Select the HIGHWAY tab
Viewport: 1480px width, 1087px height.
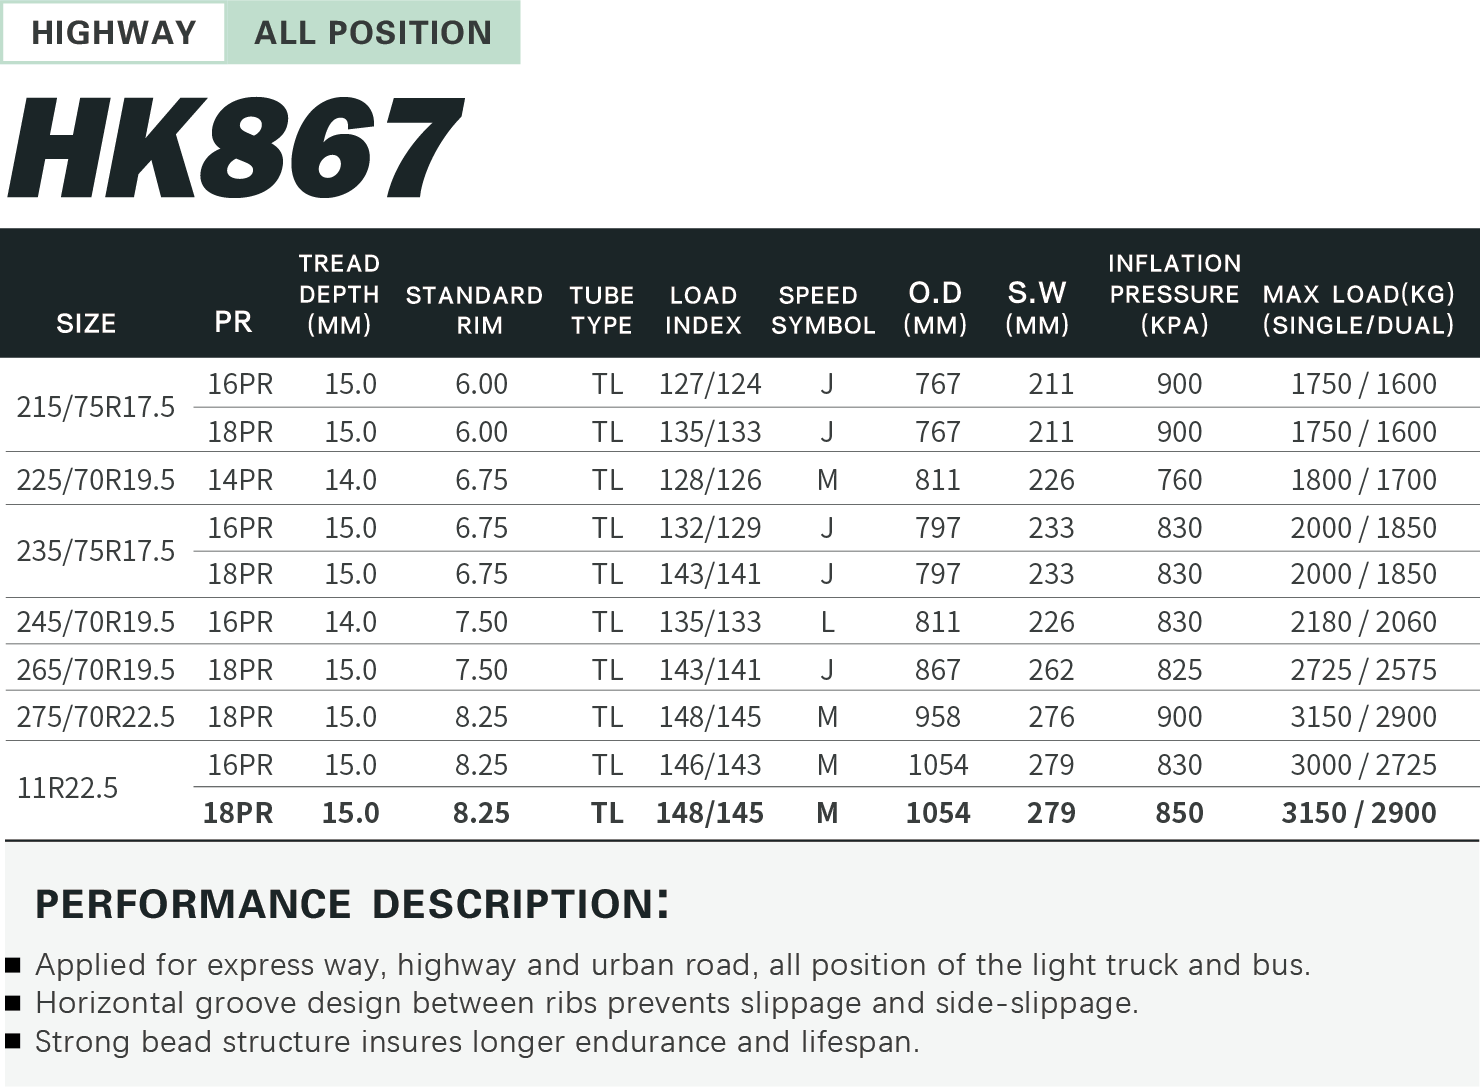113,33
